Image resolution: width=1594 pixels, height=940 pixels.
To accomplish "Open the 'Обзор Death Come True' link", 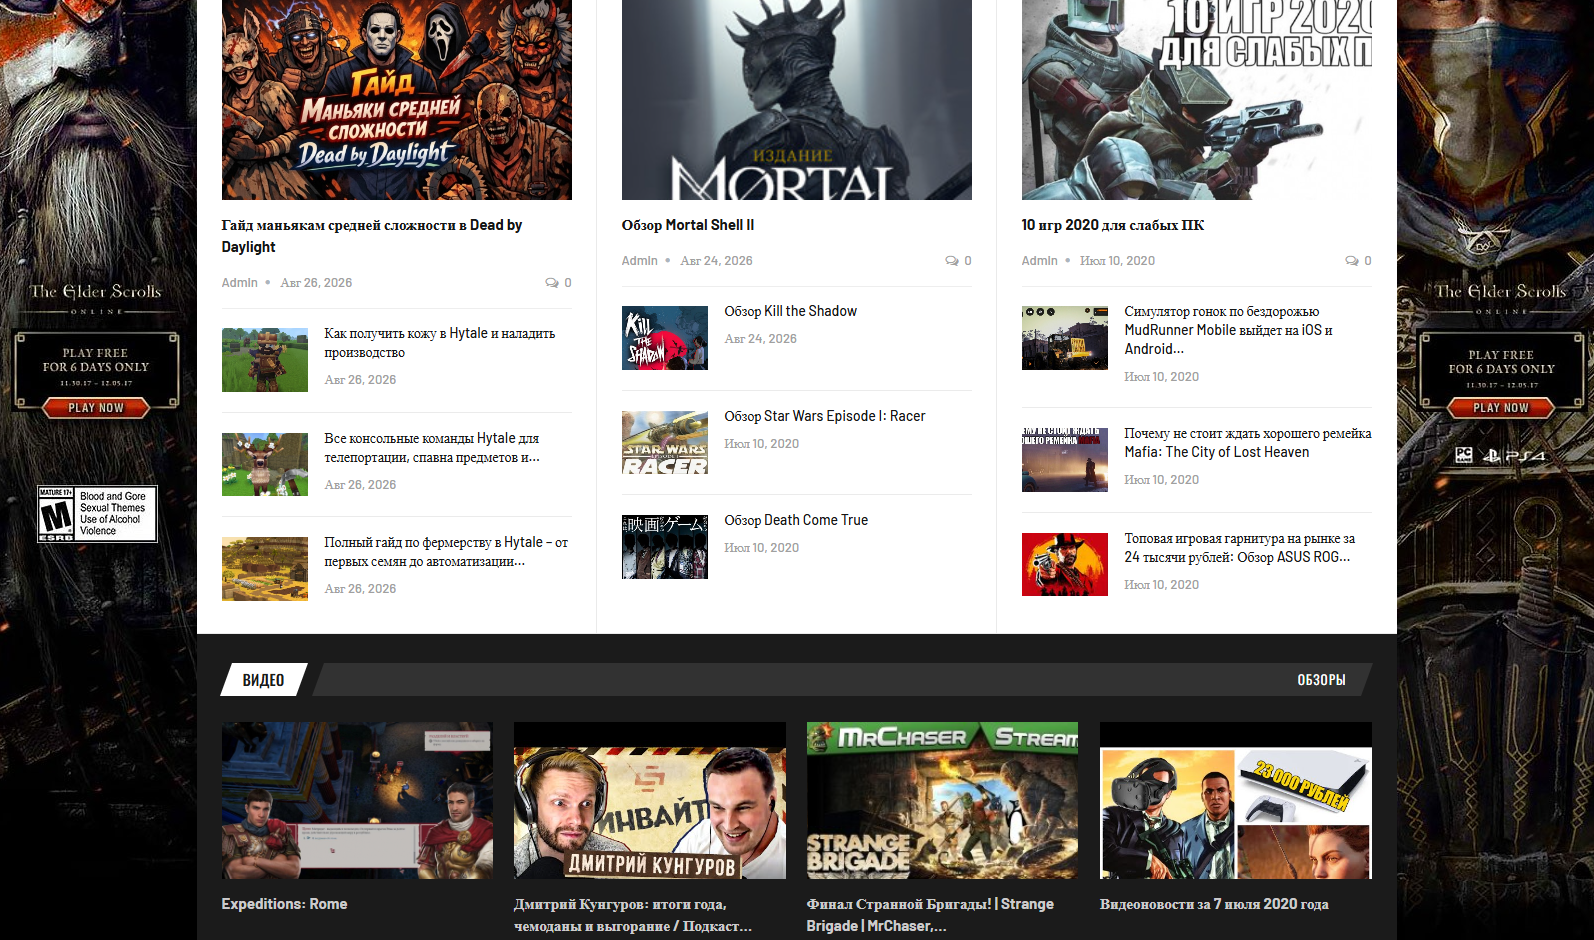I will (x=796, y=520).
